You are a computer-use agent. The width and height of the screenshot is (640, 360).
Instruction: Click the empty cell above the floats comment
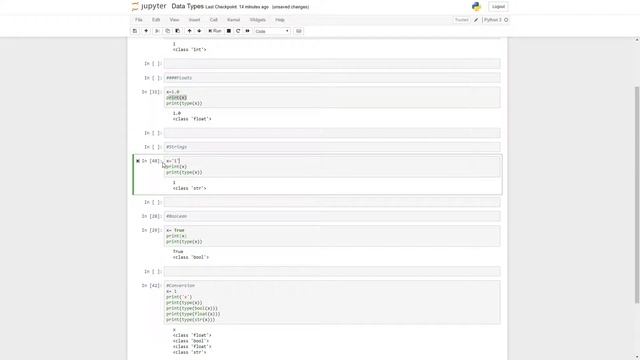[332, 64]
